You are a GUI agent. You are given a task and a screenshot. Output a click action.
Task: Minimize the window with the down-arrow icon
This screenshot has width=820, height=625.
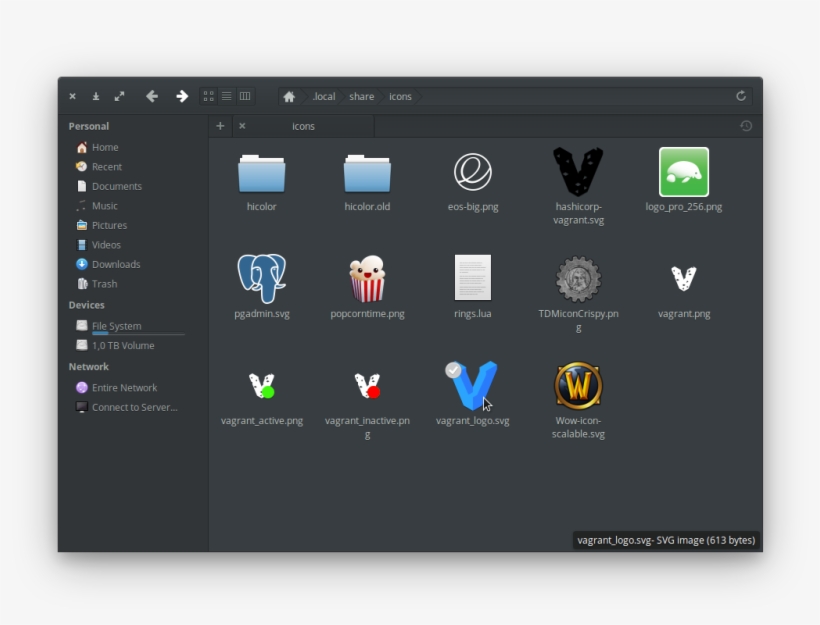[x=96, y=96]
